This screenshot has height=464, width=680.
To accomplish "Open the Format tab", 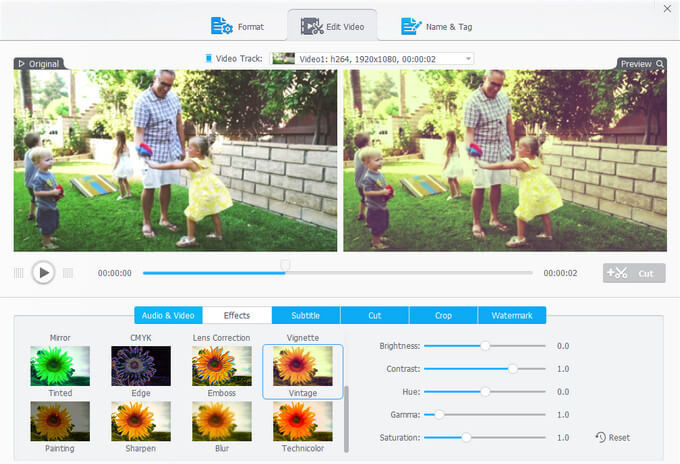I will point(237,26).
